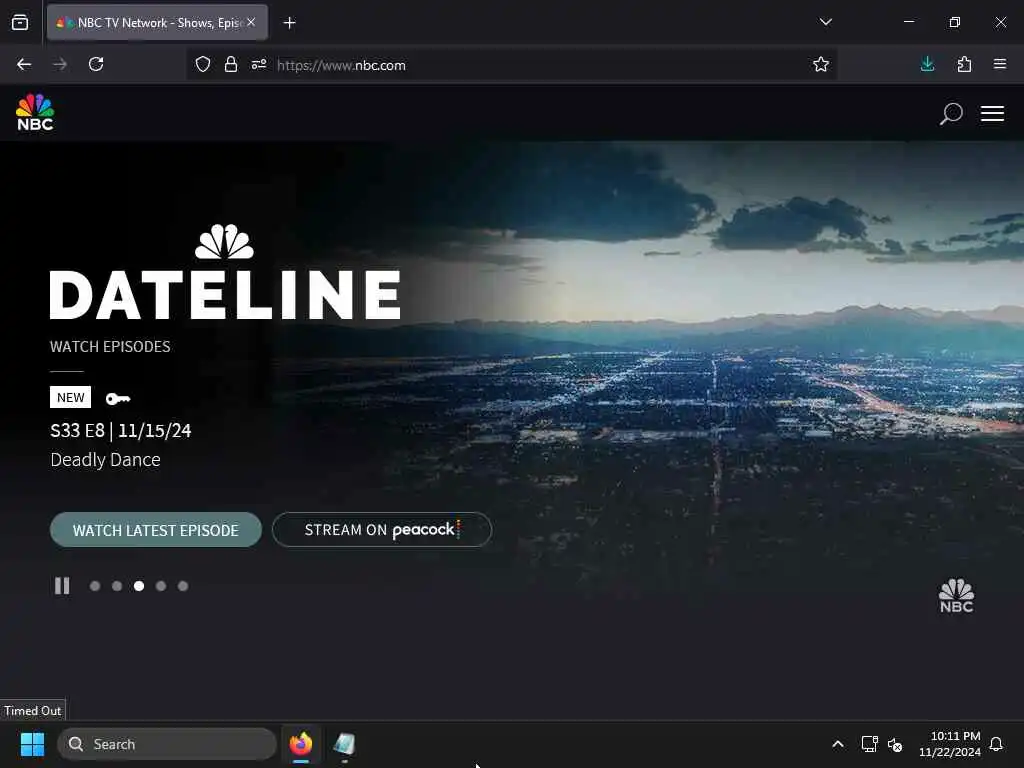Open the Watch Episodes link
Screen dimensions: 1024x768
(110, 346)
